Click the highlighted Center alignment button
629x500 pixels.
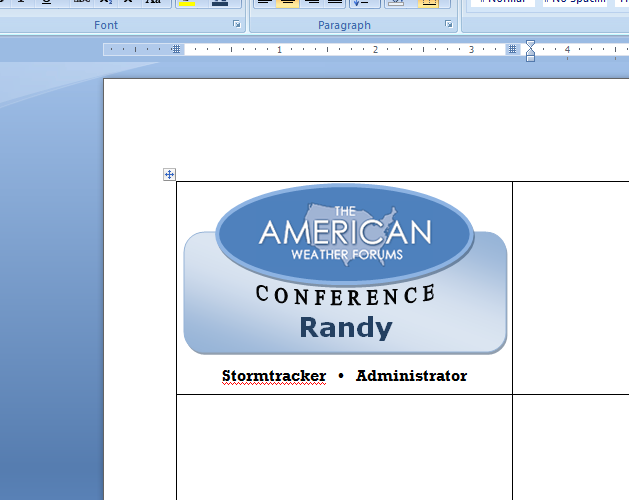(287, 3)
